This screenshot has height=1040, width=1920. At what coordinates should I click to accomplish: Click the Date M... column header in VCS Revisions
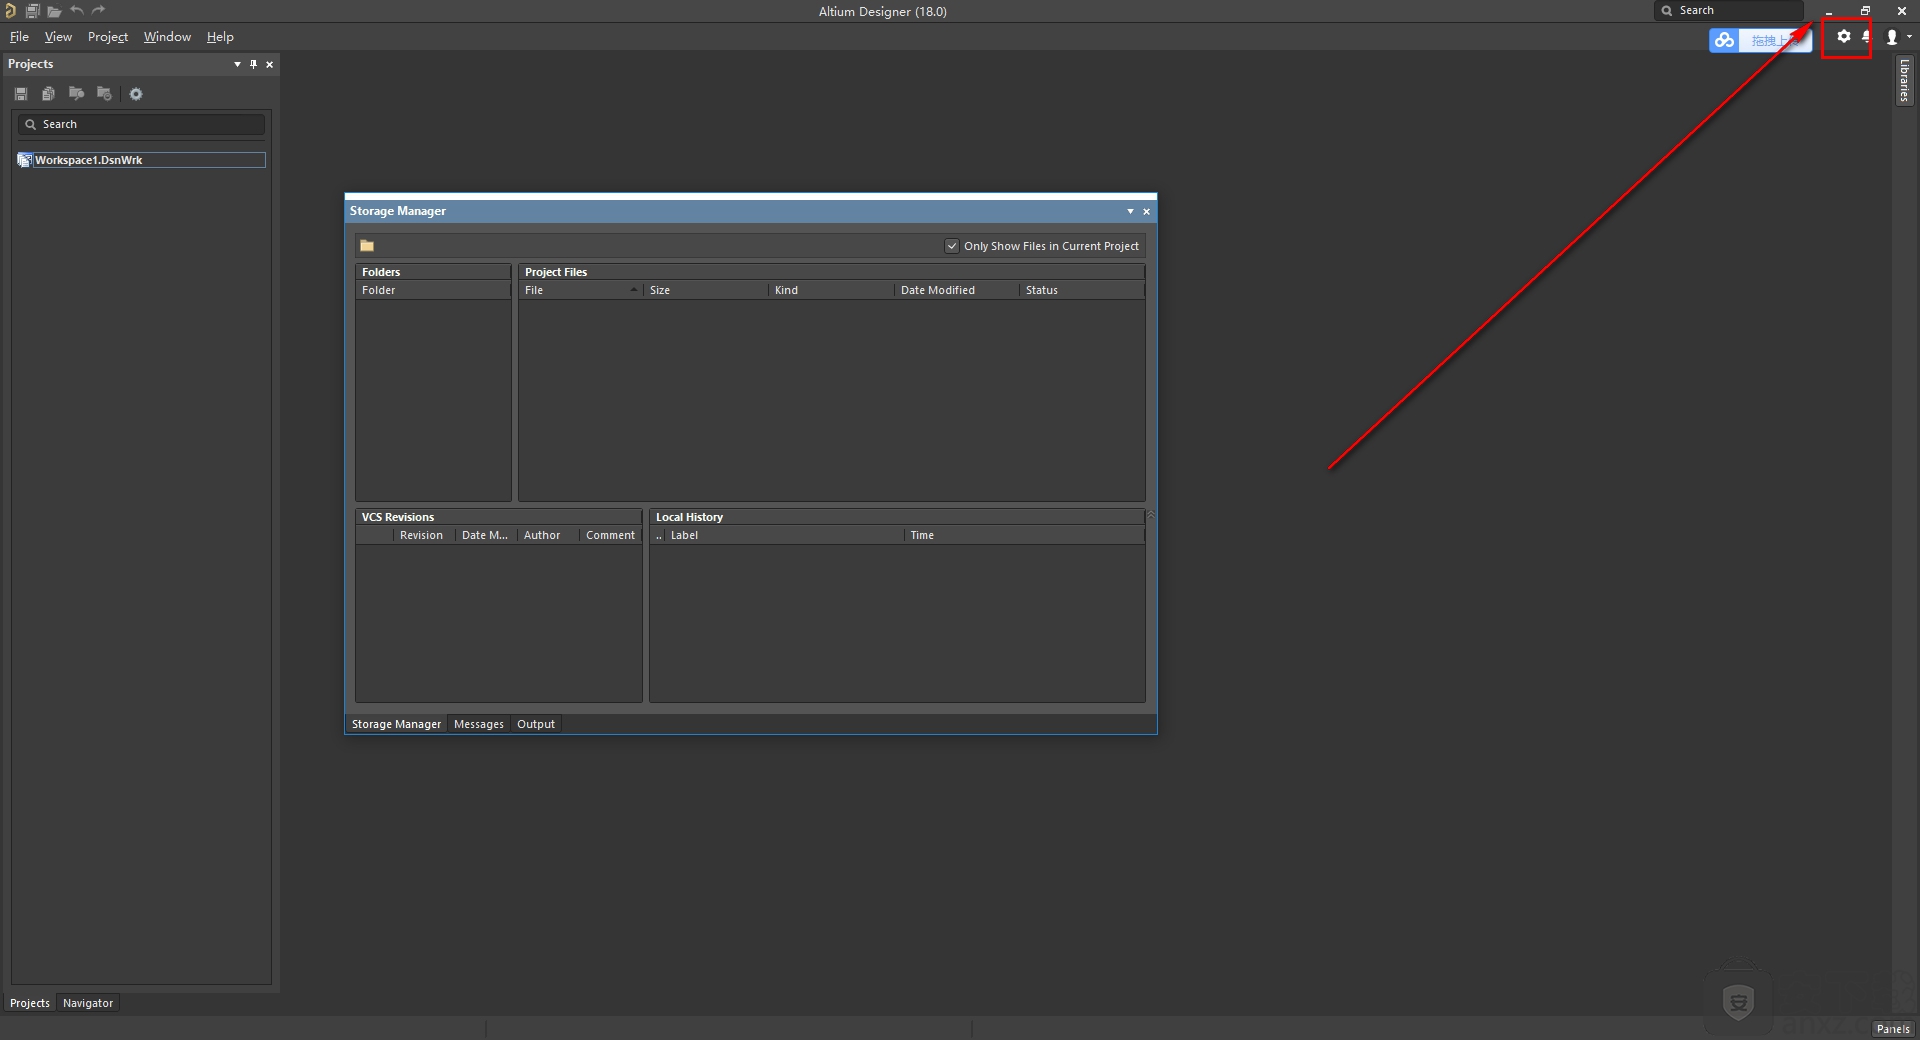click(x=485, y=535)
